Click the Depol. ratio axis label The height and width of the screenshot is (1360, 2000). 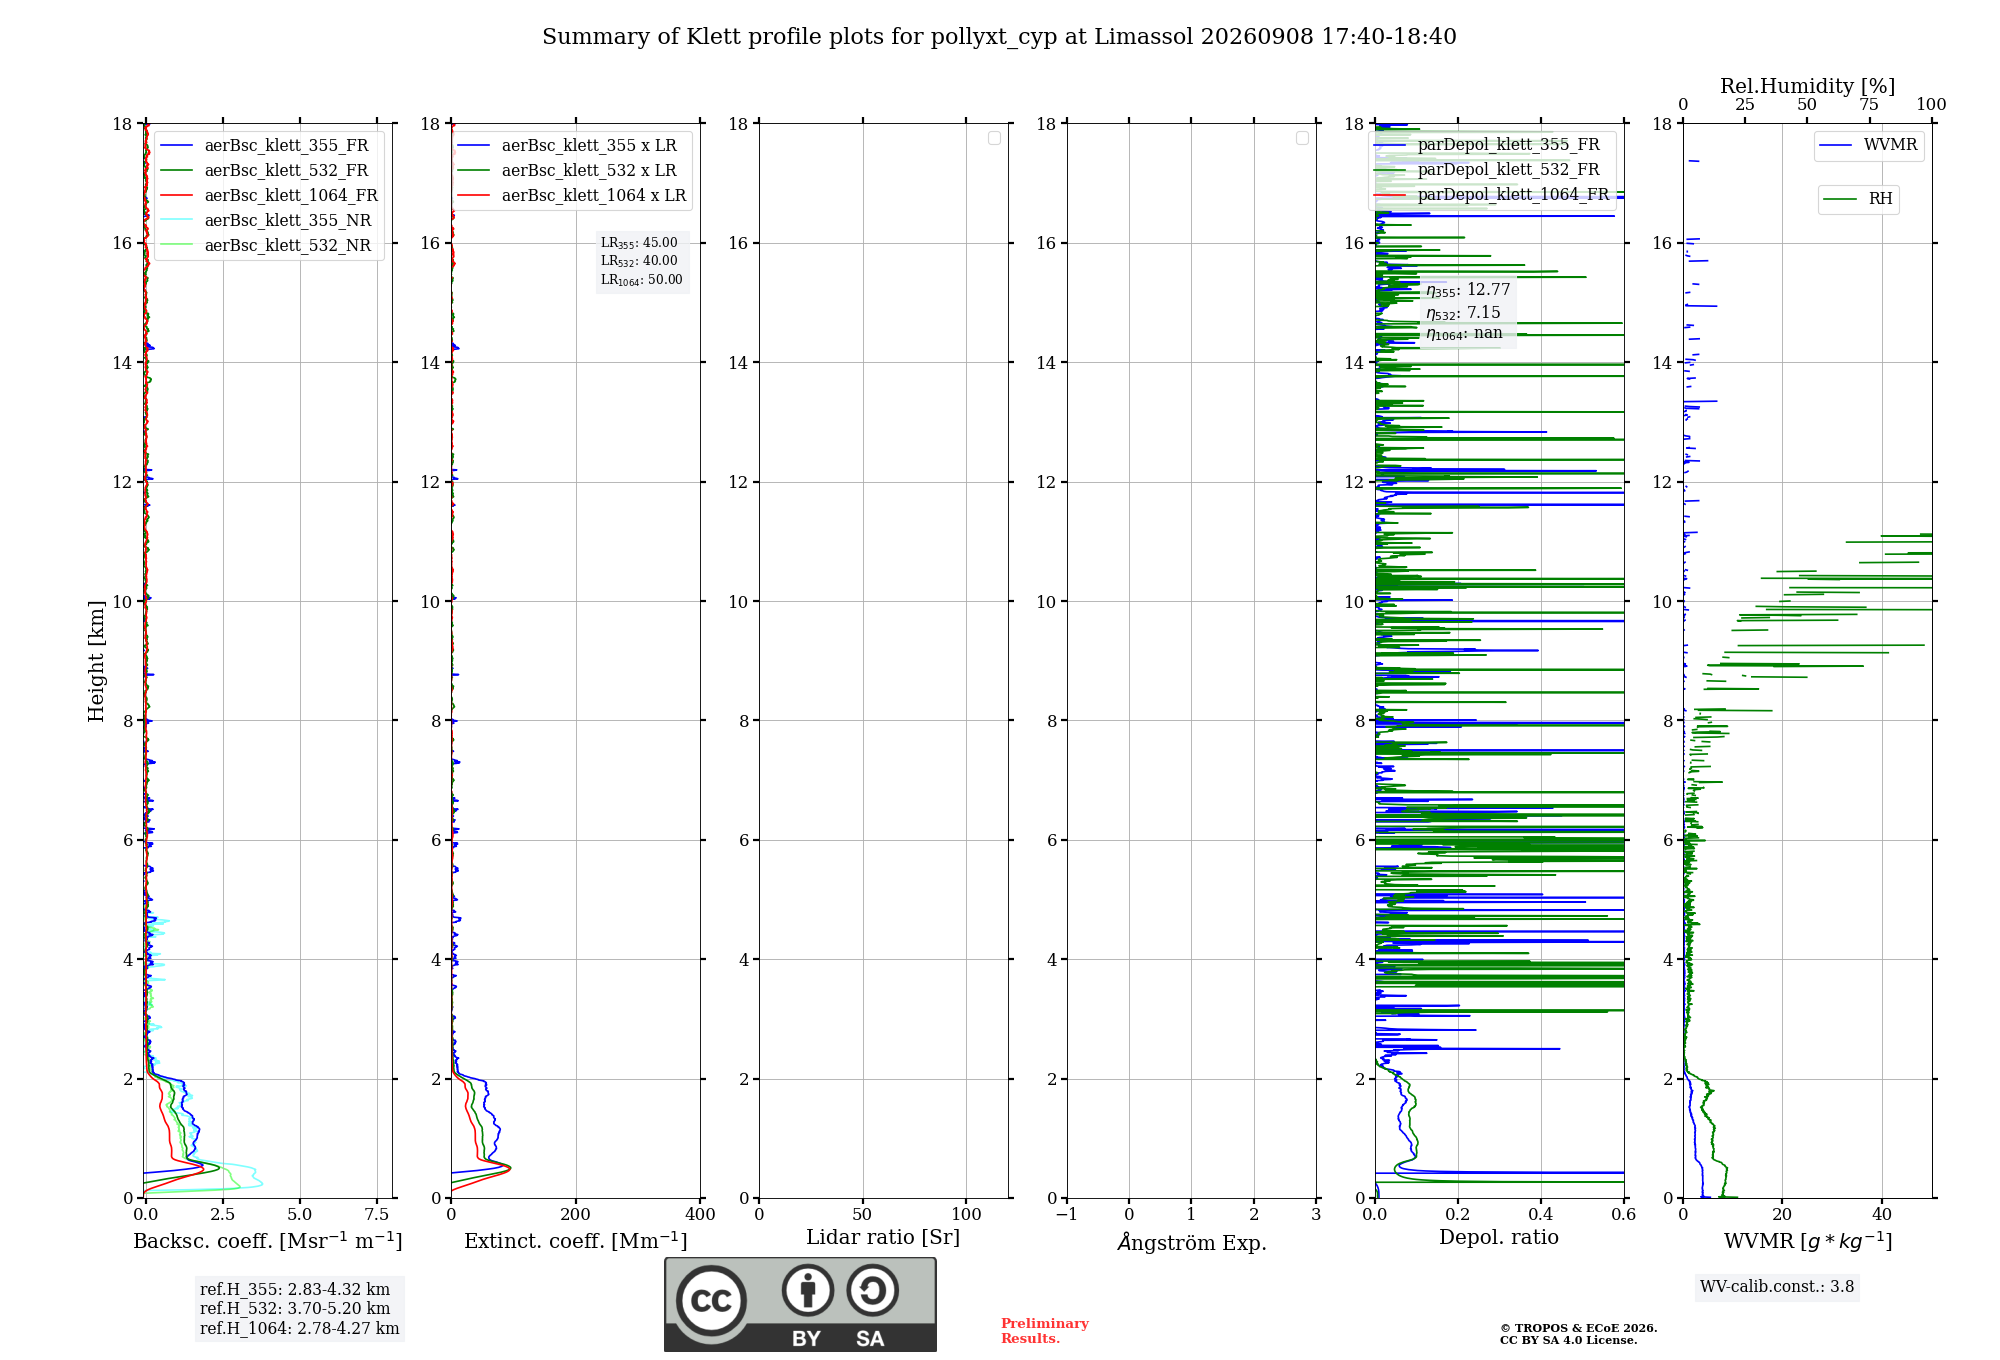[x=1499, y=1238]
